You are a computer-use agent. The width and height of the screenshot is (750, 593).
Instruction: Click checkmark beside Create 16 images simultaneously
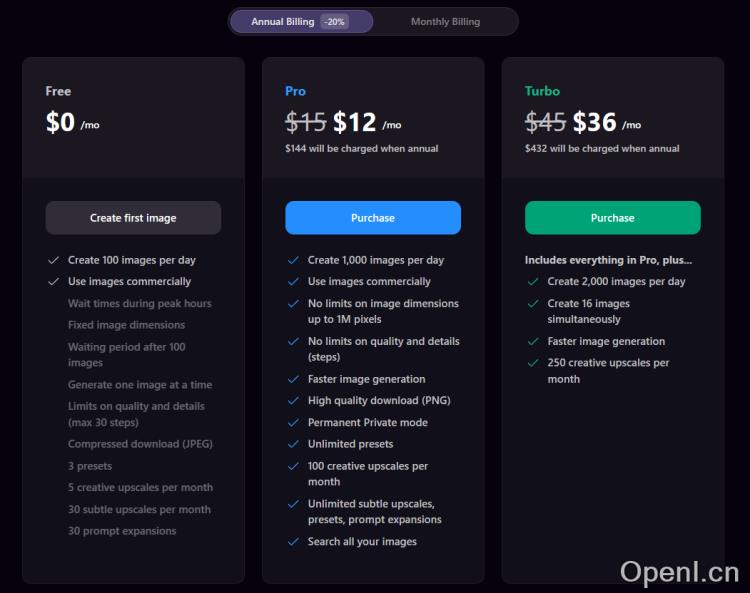533,304
